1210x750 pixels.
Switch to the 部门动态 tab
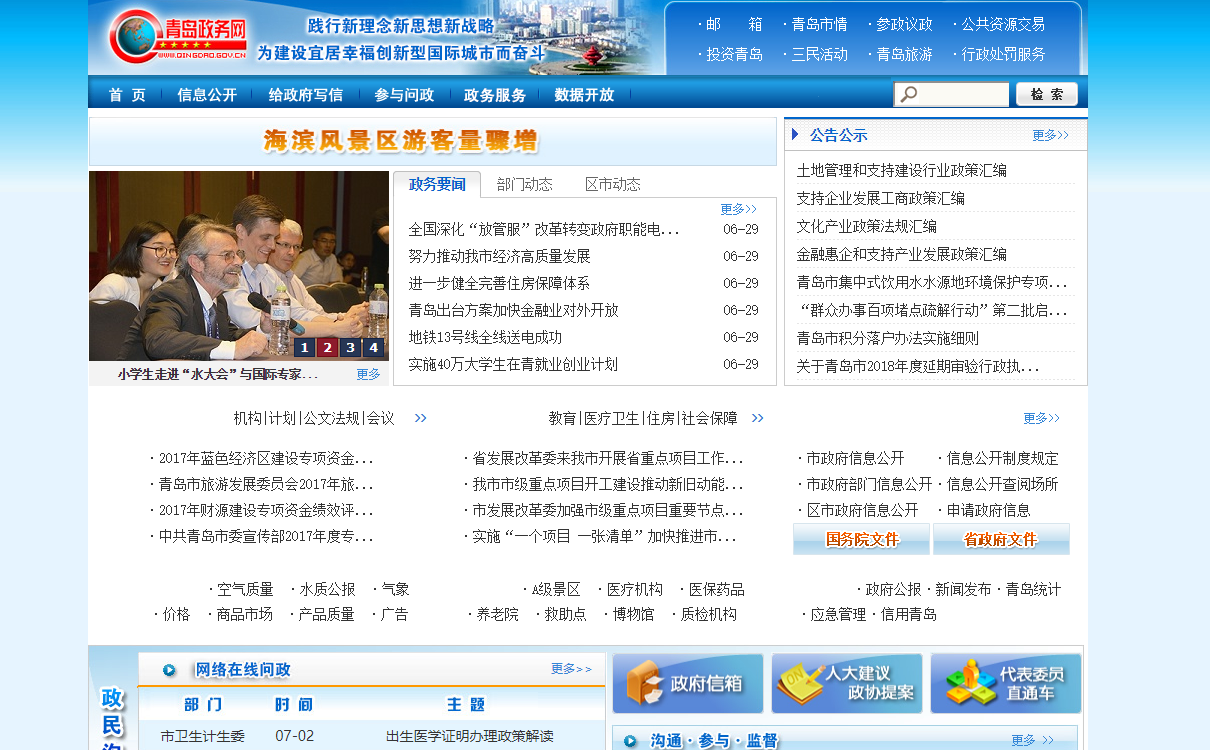524,184
